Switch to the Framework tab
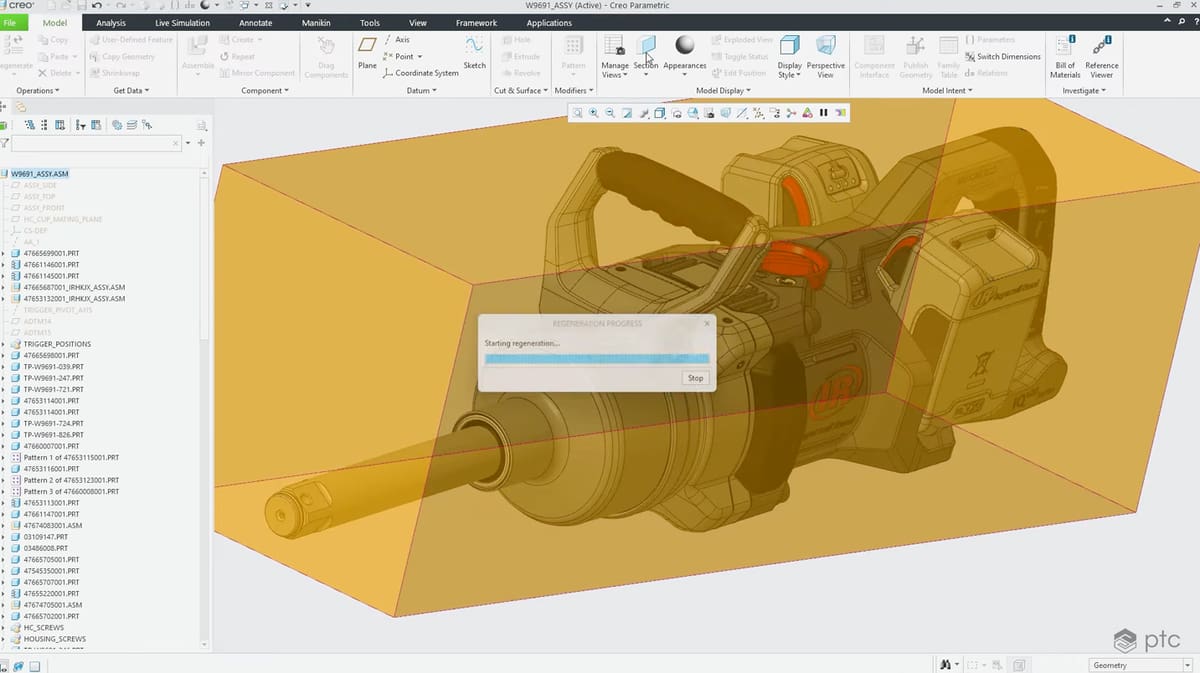Image resolution: width=1200 pixels, height=673 pixels. click(x=476, y=22)
